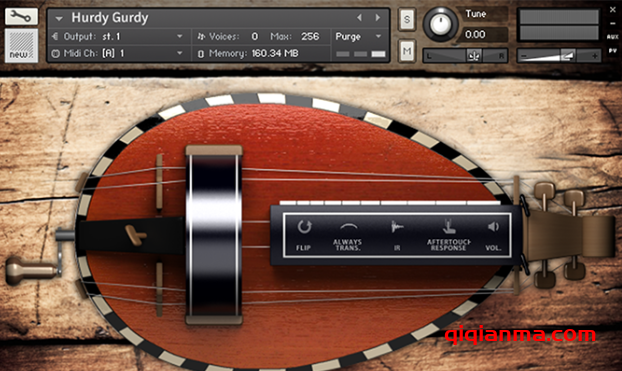622x371 pixels.
Task: Click the Memory 160.34 MB readout
Action: [x=275, y=53]
